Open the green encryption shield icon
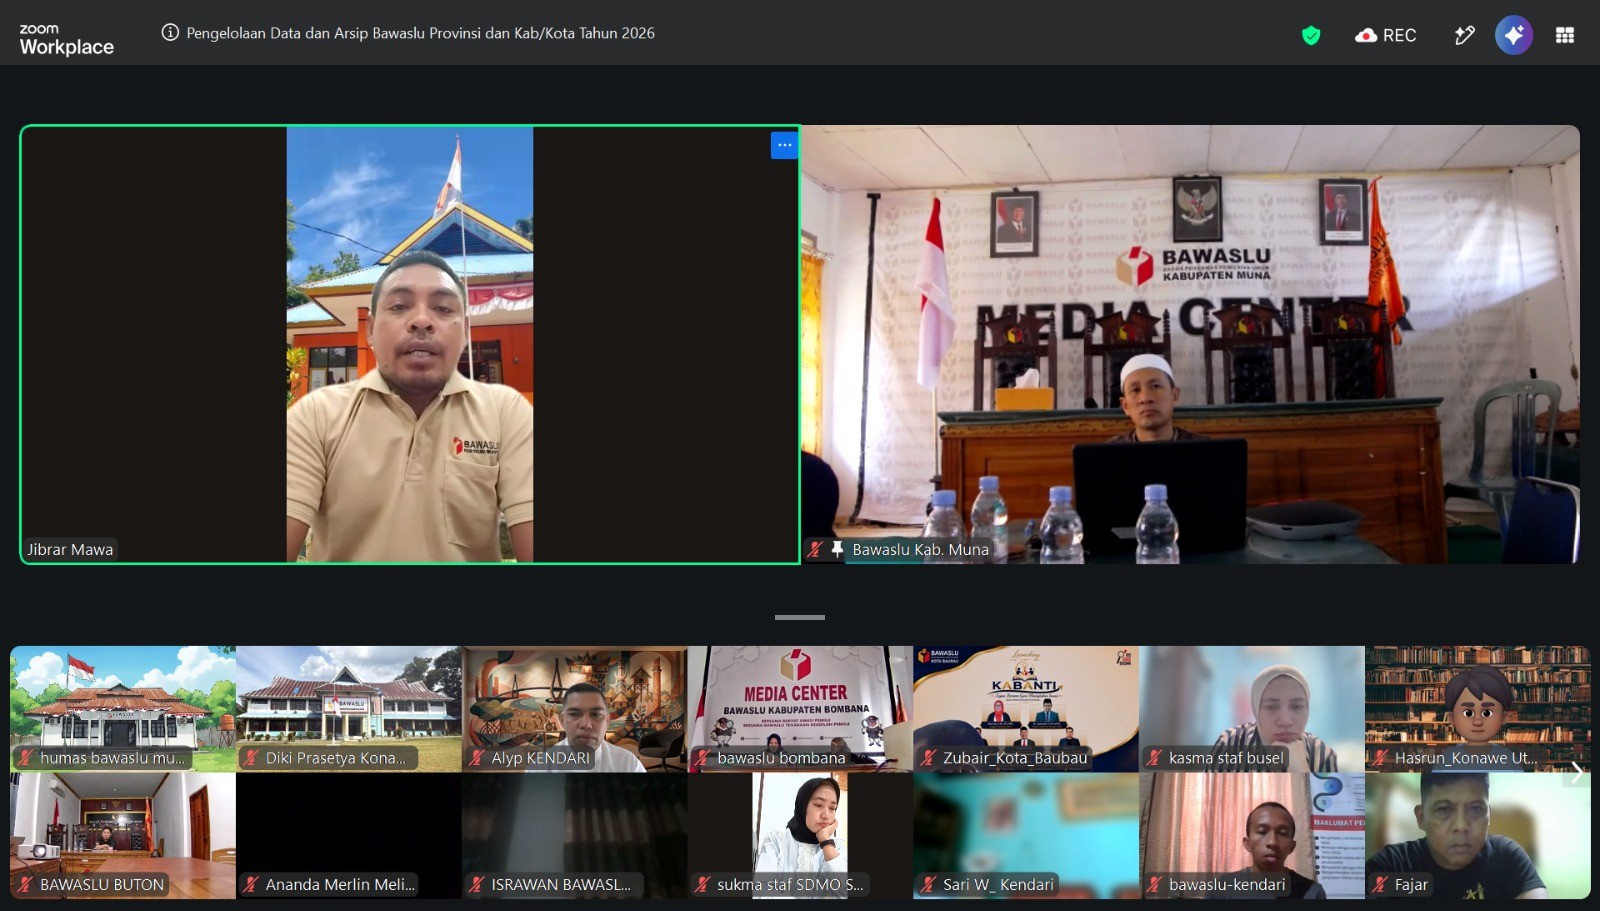Screen dimensions: 1600x911 (1311, 36)
